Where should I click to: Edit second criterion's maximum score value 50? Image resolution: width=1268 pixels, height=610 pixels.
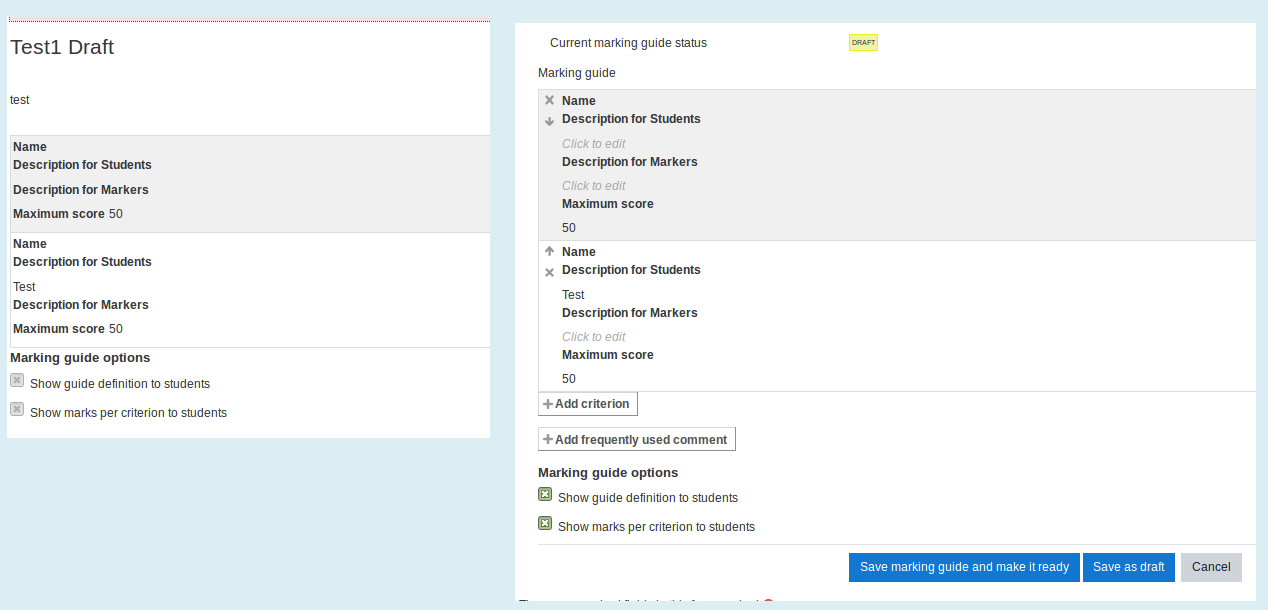[x=569, y=379]
